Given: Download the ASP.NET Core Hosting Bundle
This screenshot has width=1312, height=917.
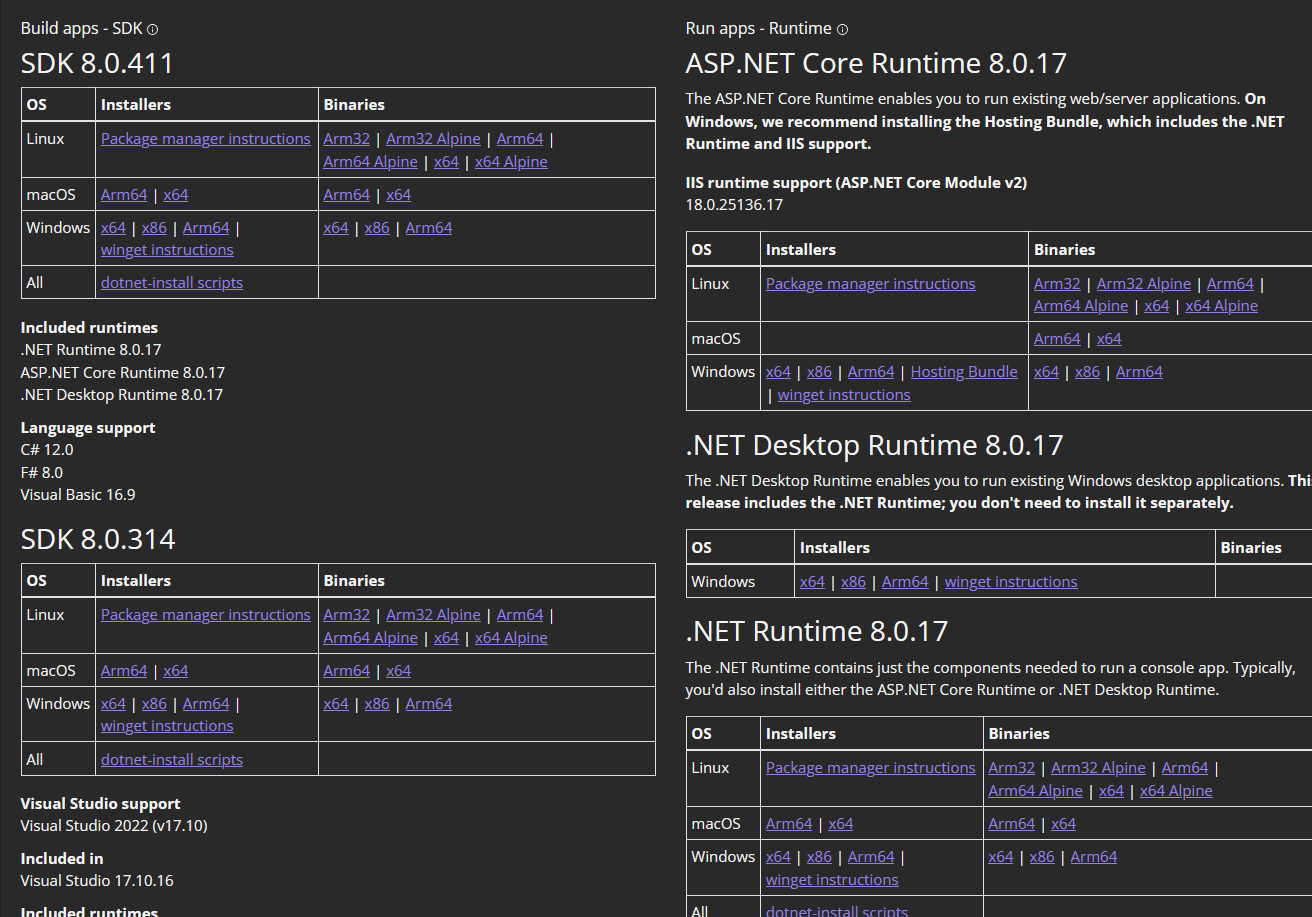Looking at the screenshot, I should [964, 372].
